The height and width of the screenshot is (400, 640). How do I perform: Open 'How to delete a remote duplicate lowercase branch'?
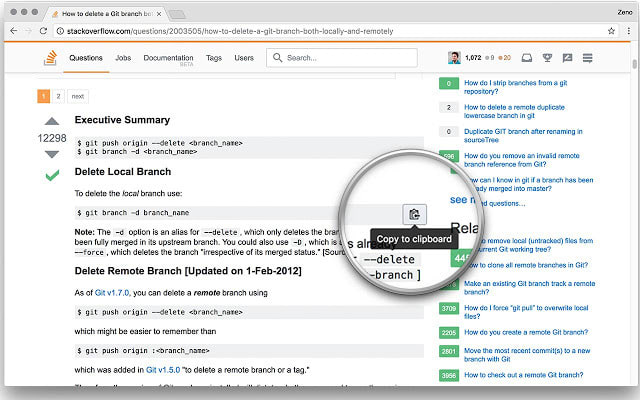pyautogui.click(x=514, y=111)
